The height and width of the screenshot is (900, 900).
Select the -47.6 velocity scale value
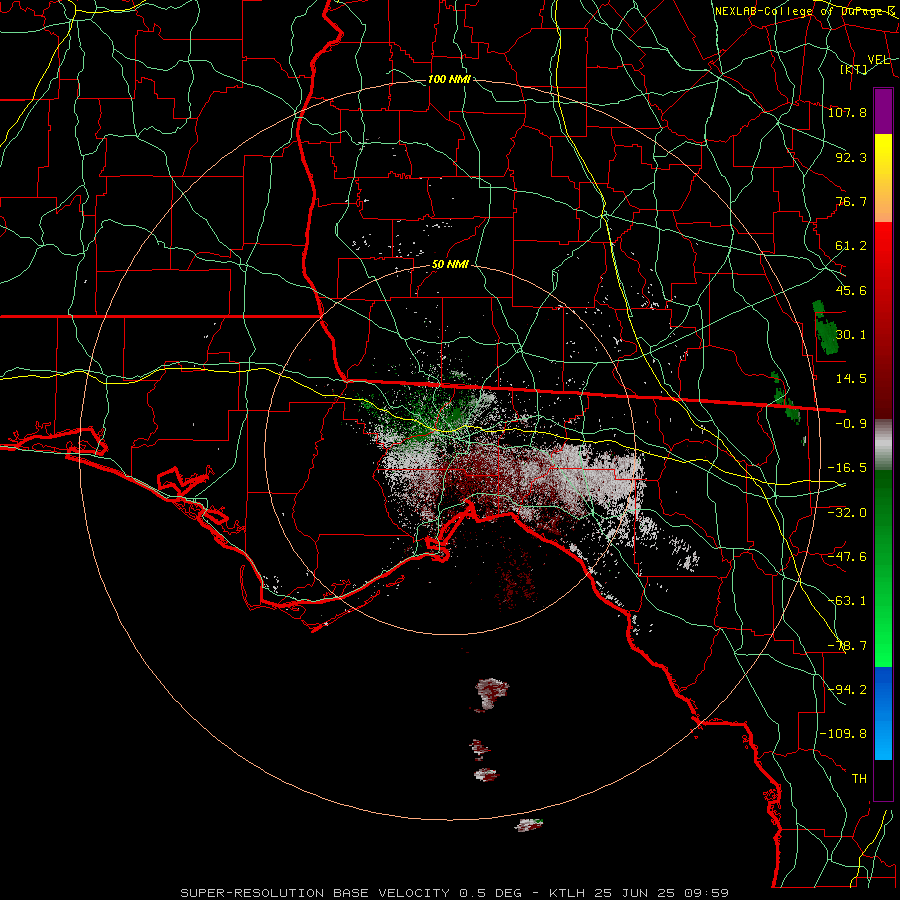click(x=847, y=556)
